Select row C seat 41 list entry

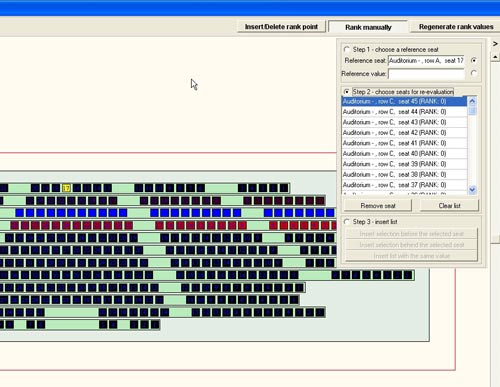pos(404,143)
